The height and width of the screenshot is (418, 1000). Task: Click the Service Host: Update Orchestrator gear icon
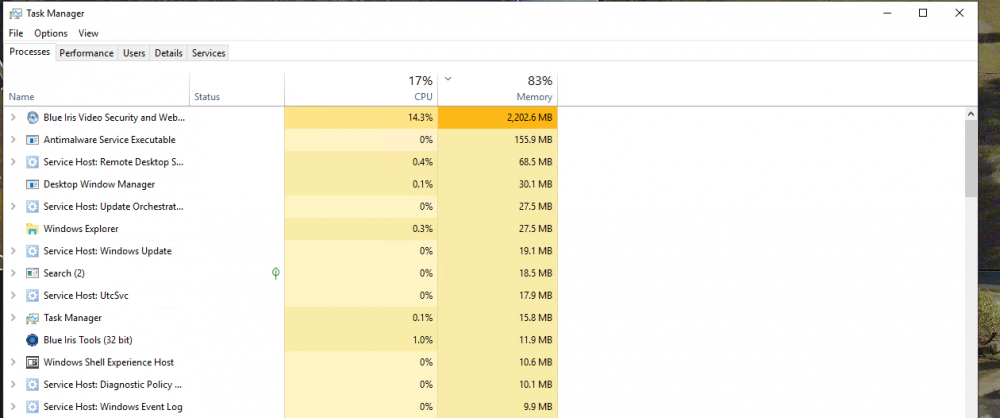tap(33, 207)
